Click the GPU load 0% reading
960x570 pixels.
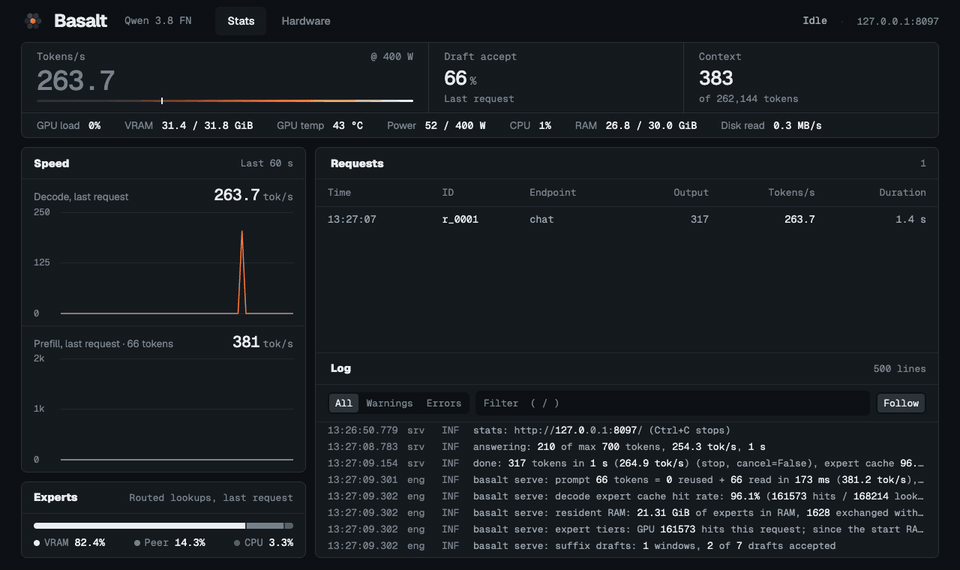[69, 126]
